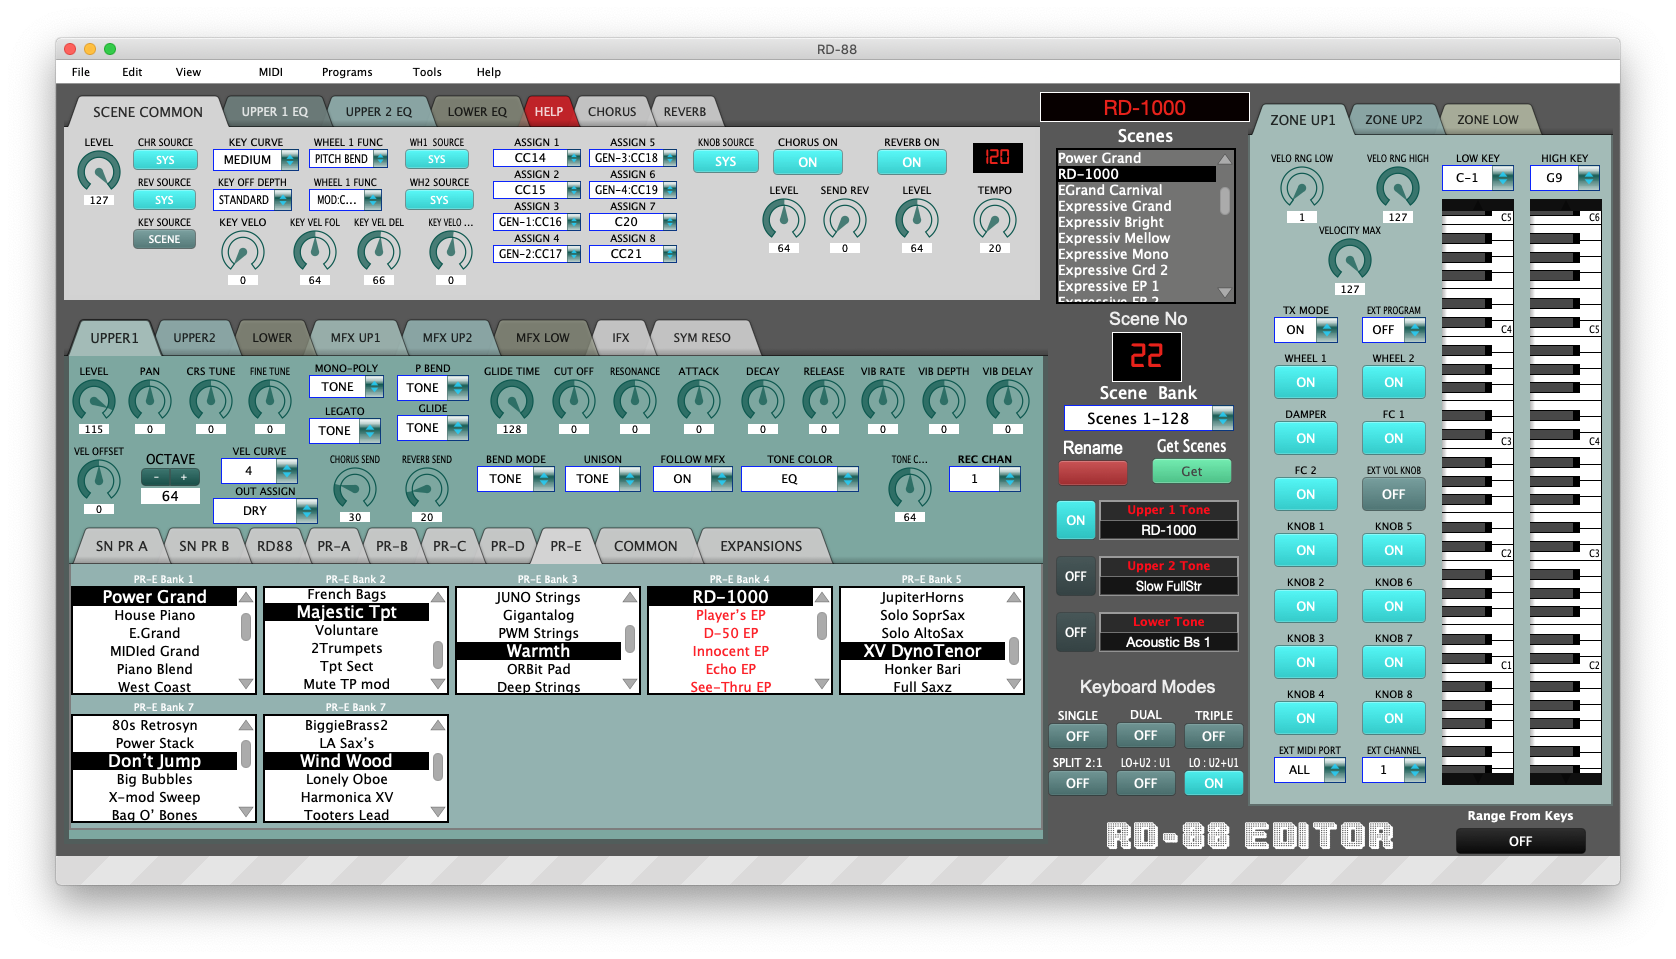Click the RESONANCE knob
This screenshot has width=1676, height=959.
click(634, 401)
